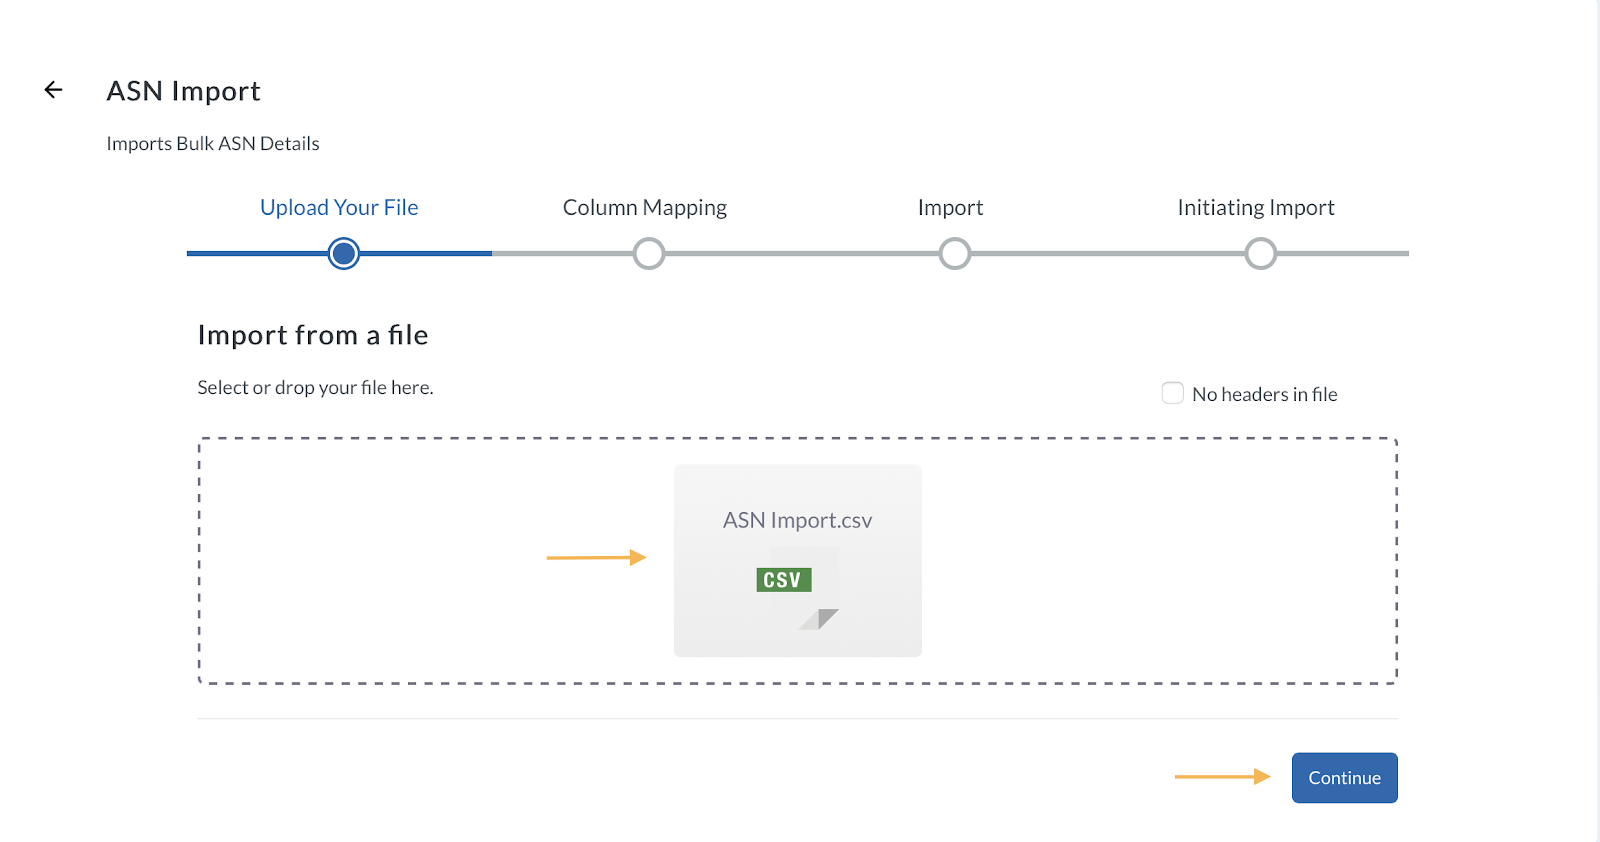Click the ASN Import.csv filename text
1600x842 pixels.
pos(797,519)
